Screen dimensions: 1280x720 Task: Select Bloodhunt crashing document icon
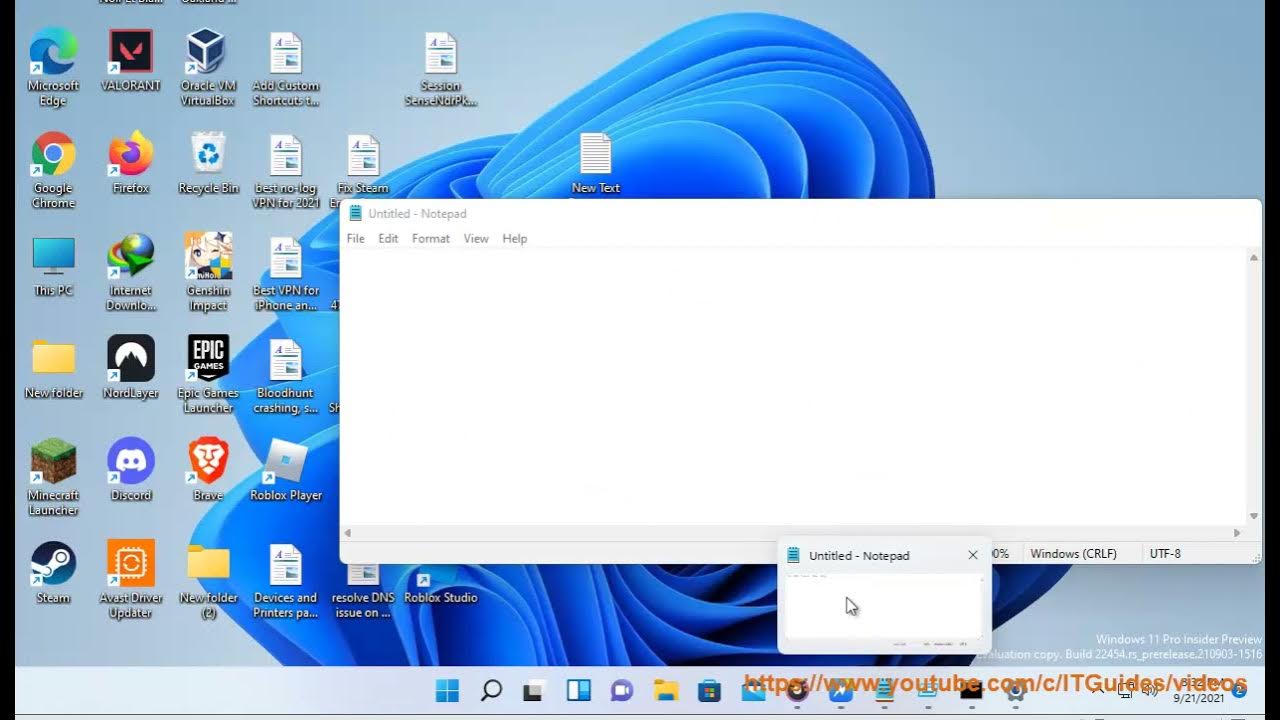pos(286,375)
